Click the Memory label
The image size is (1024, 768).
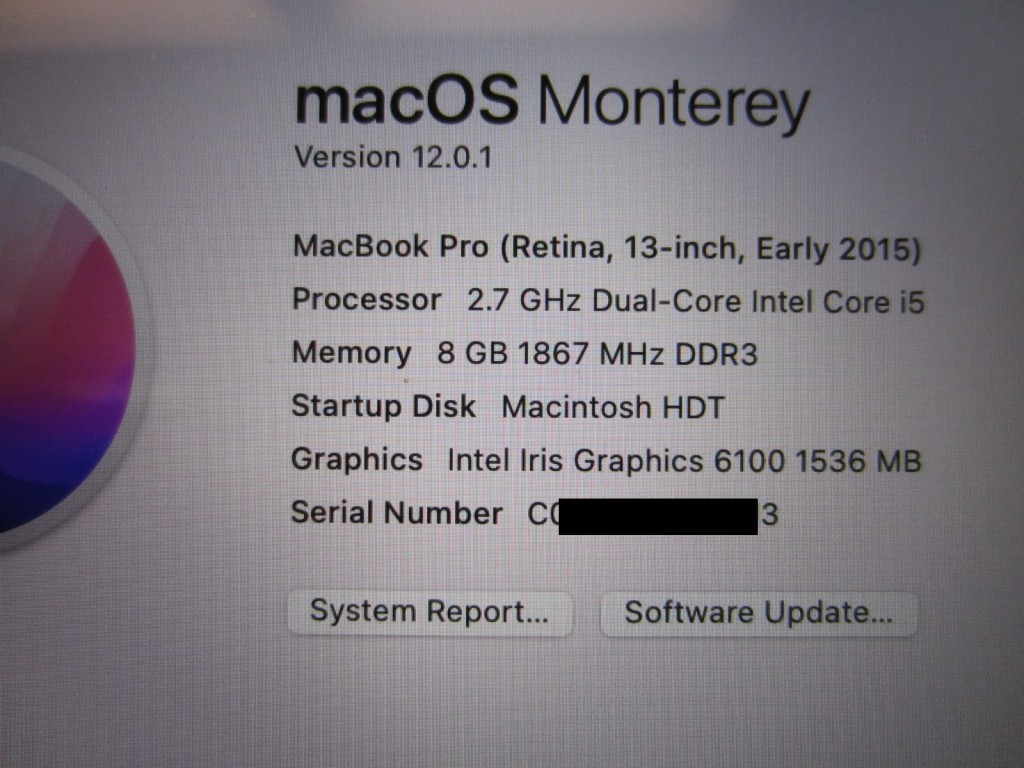[351, 353]
